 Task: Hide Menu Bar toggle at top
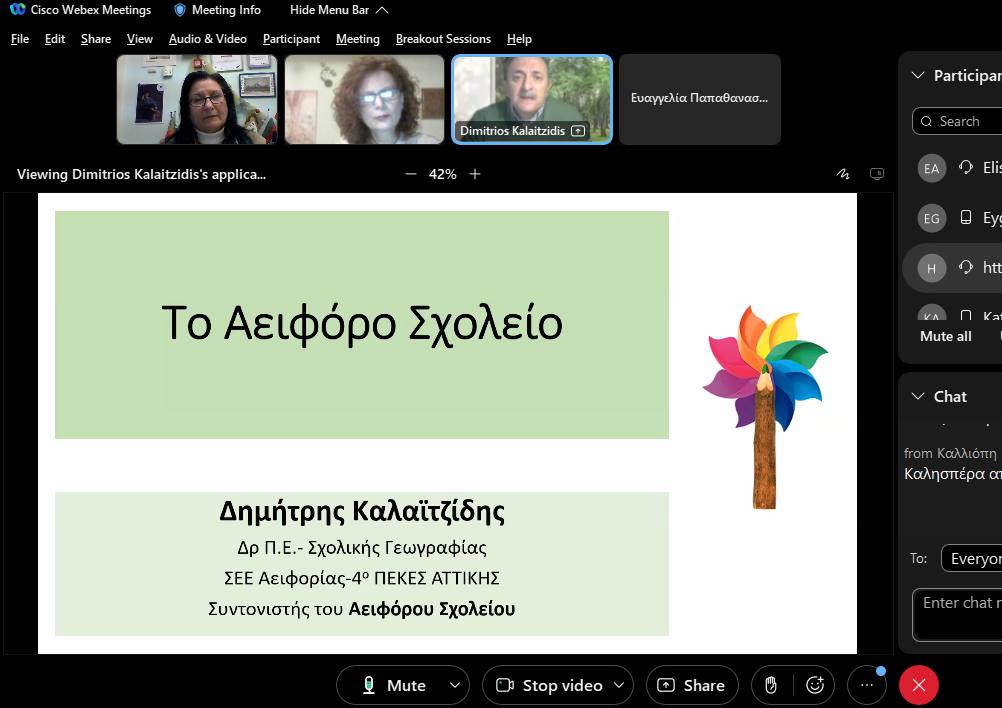point(339,10)
